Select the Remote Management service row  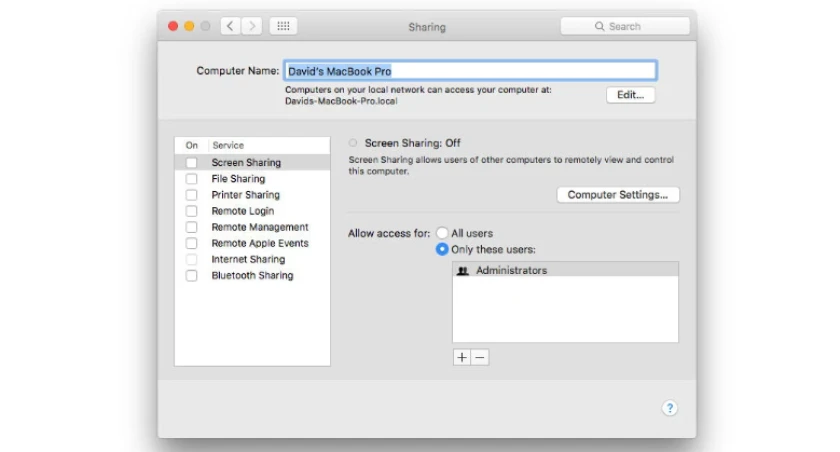[x=252, y=227]
